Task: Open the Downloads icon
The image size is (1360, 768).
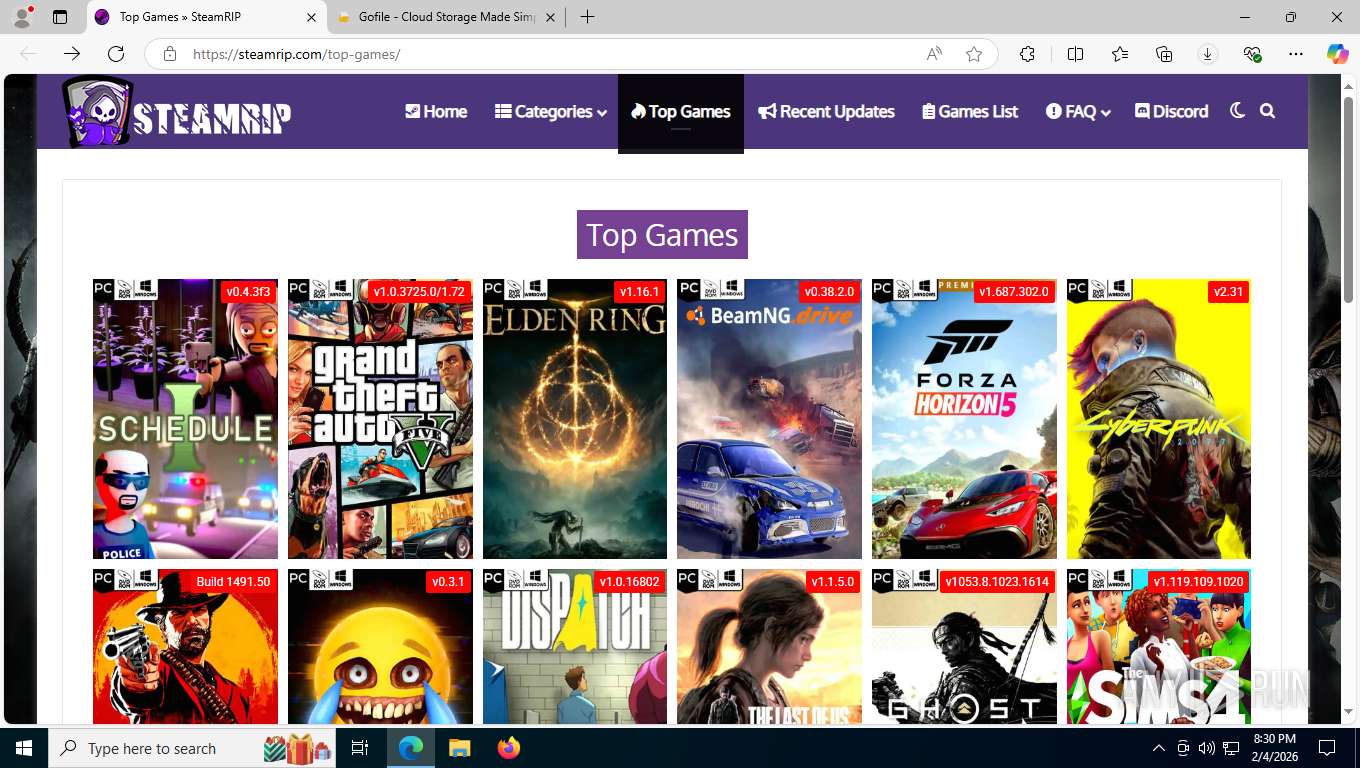Action: tap(1207, 54)
